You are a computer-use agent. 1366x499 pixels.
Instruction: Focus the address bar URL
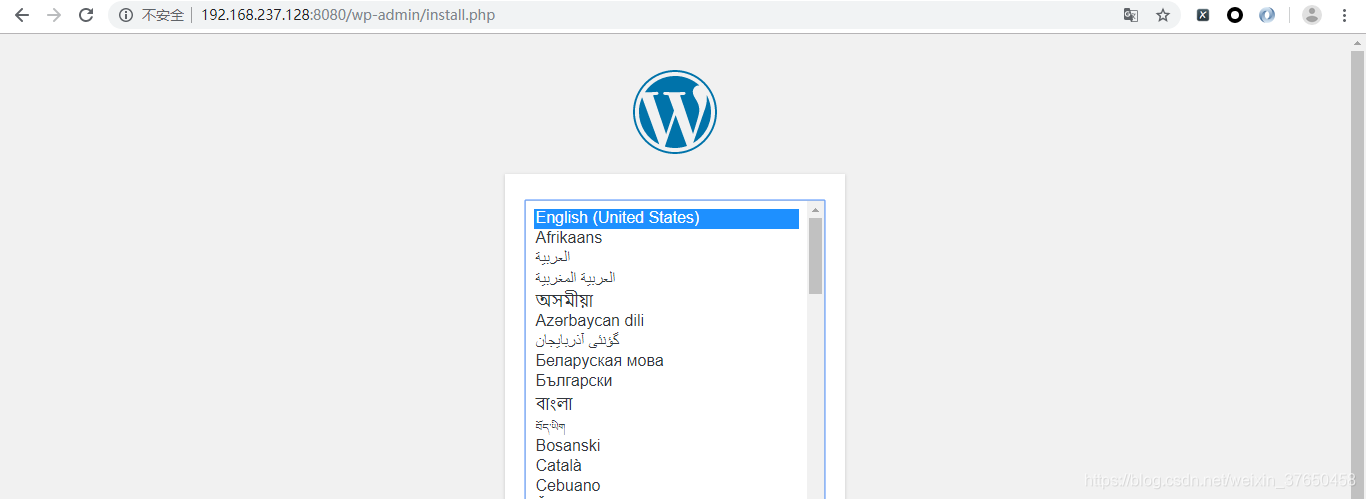click(348, 15)
